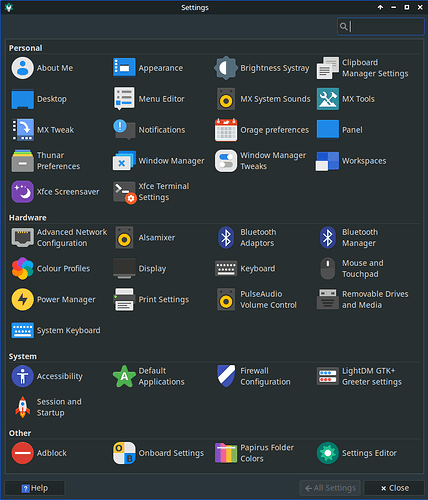Open System Keyboard icon
This screenshot has width=428, height=500.
click(22, 331)
